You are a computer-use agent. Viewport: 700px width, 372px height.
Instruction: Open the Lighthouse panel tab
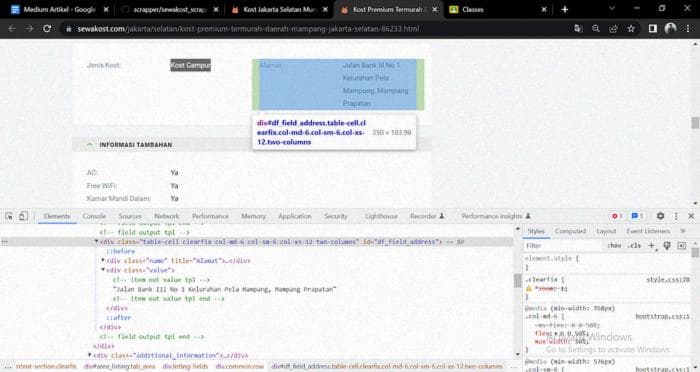point(381,216)
